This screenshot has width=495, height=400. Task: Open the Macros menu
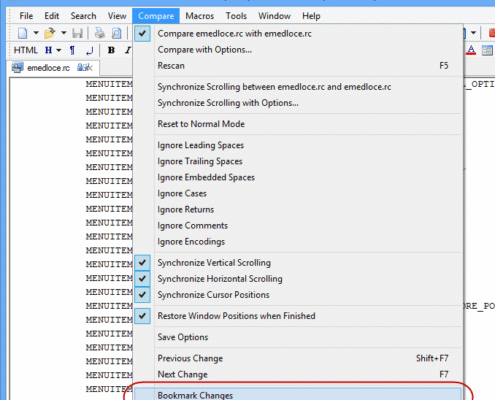tap(200, 16)
